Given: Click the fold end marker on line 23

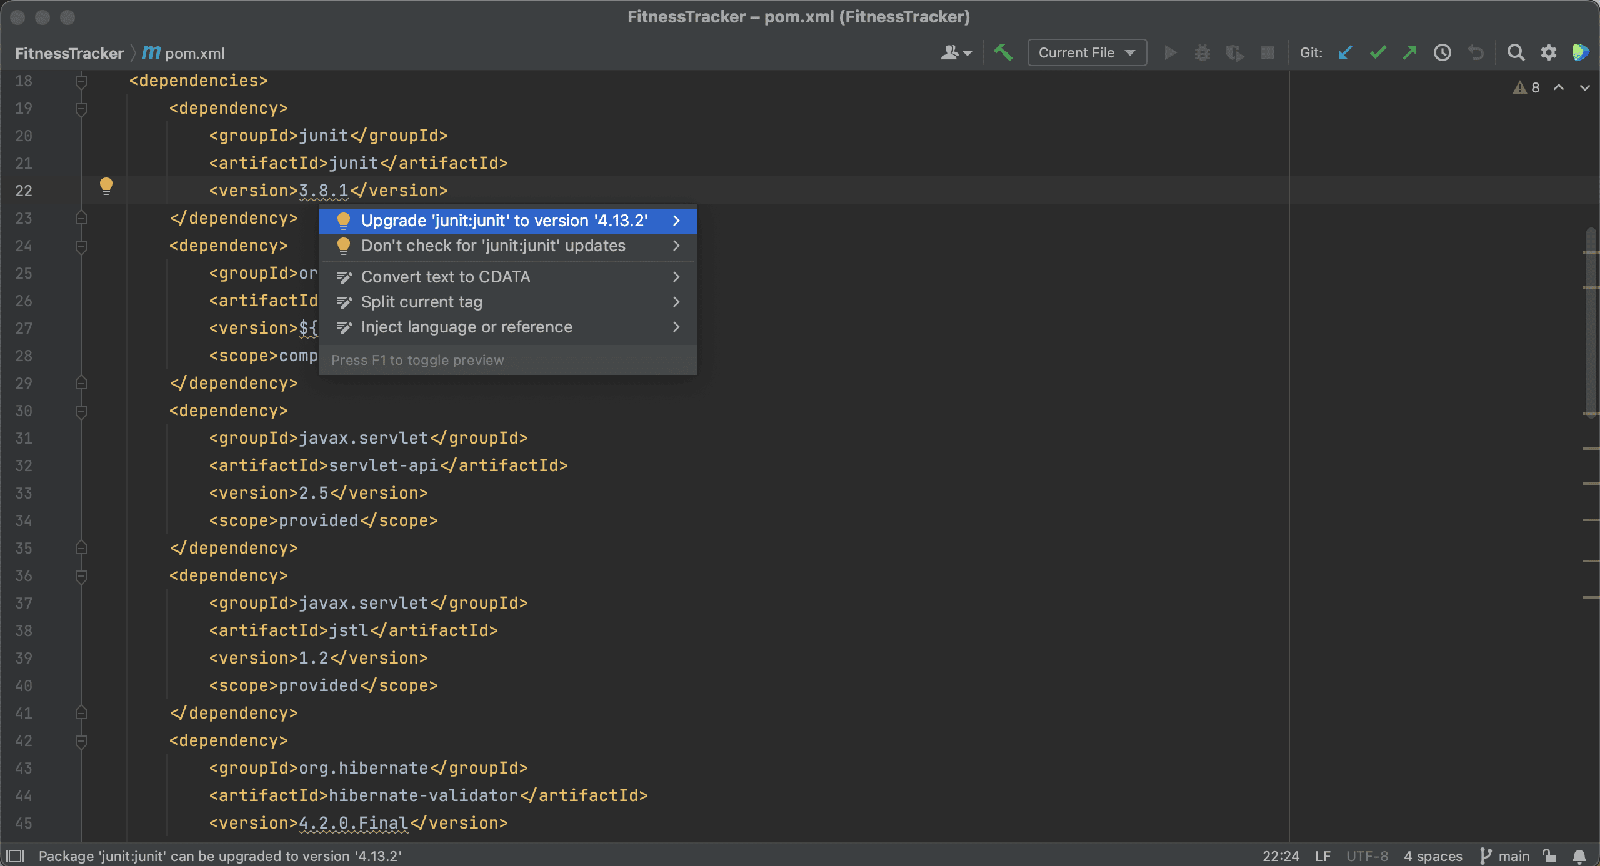Looking at the screenshot, I should tap(81, 218).
